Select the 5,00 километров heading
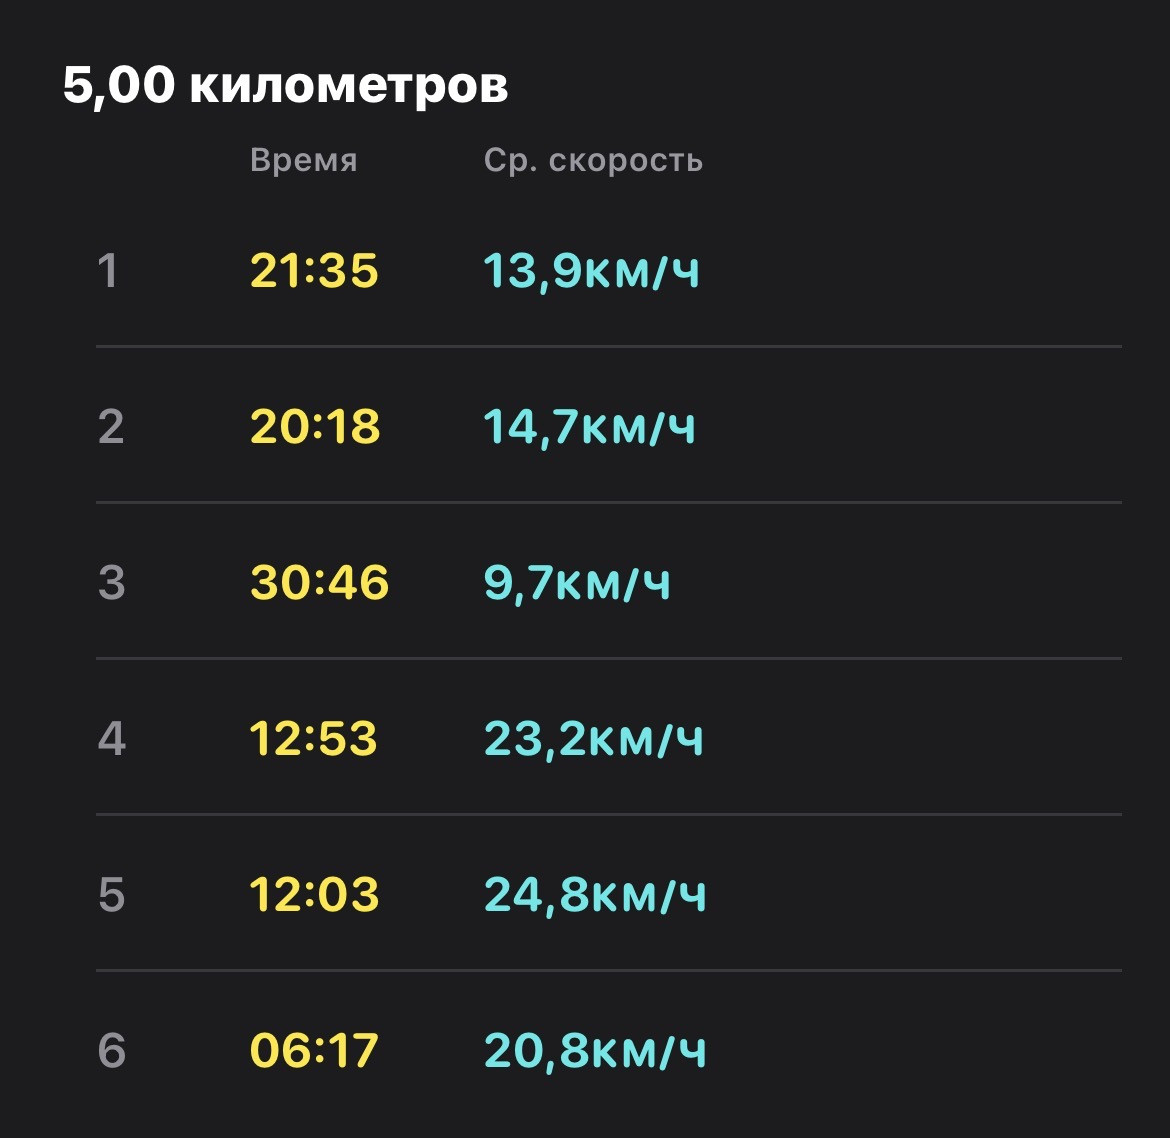 (285, 84)
